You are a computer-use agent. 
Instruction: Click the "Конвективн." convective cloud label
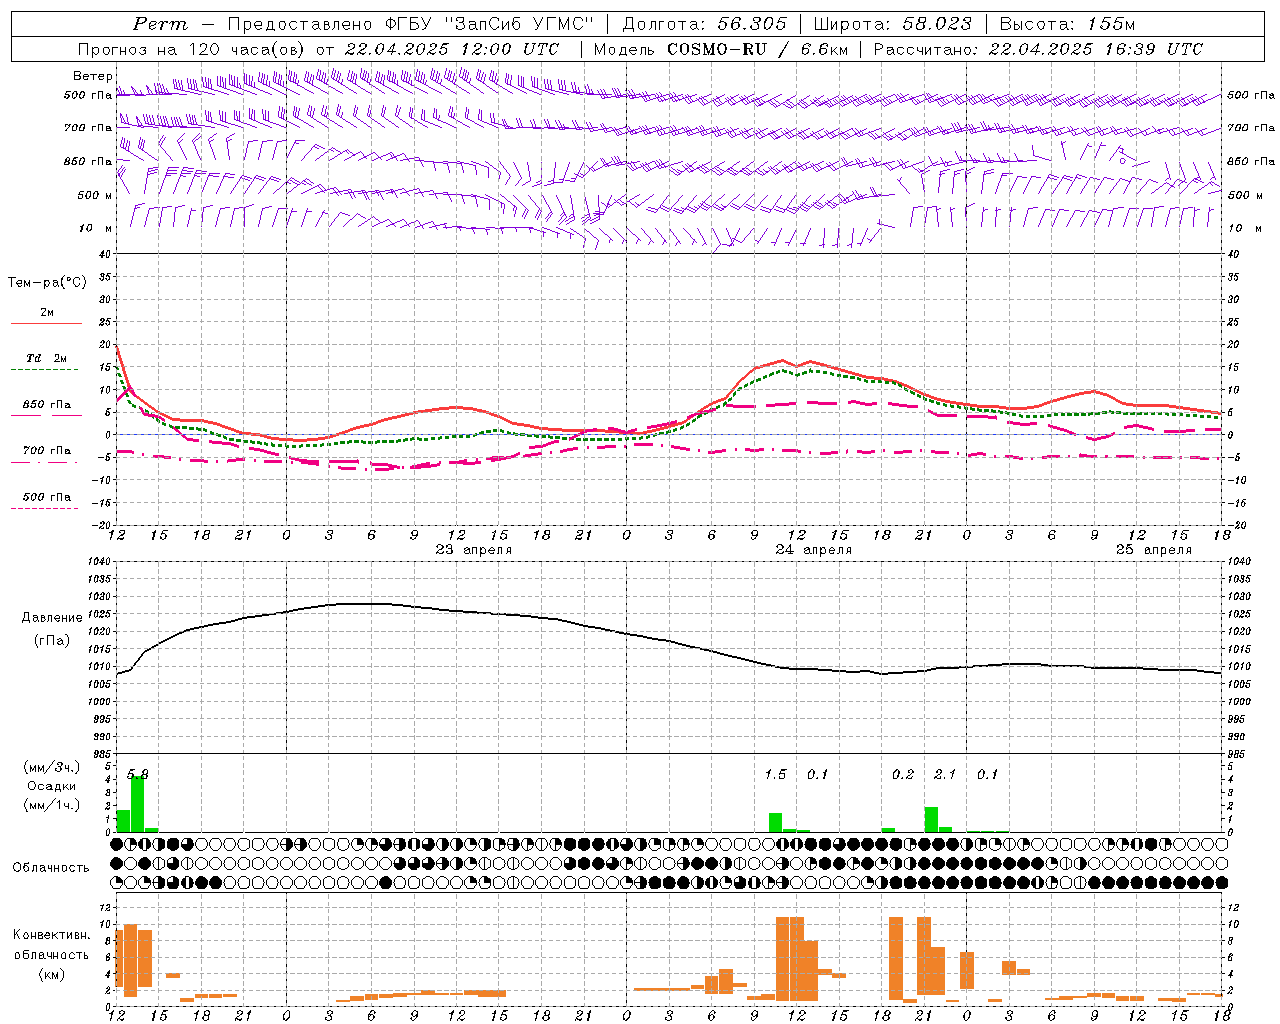[52, 935]
